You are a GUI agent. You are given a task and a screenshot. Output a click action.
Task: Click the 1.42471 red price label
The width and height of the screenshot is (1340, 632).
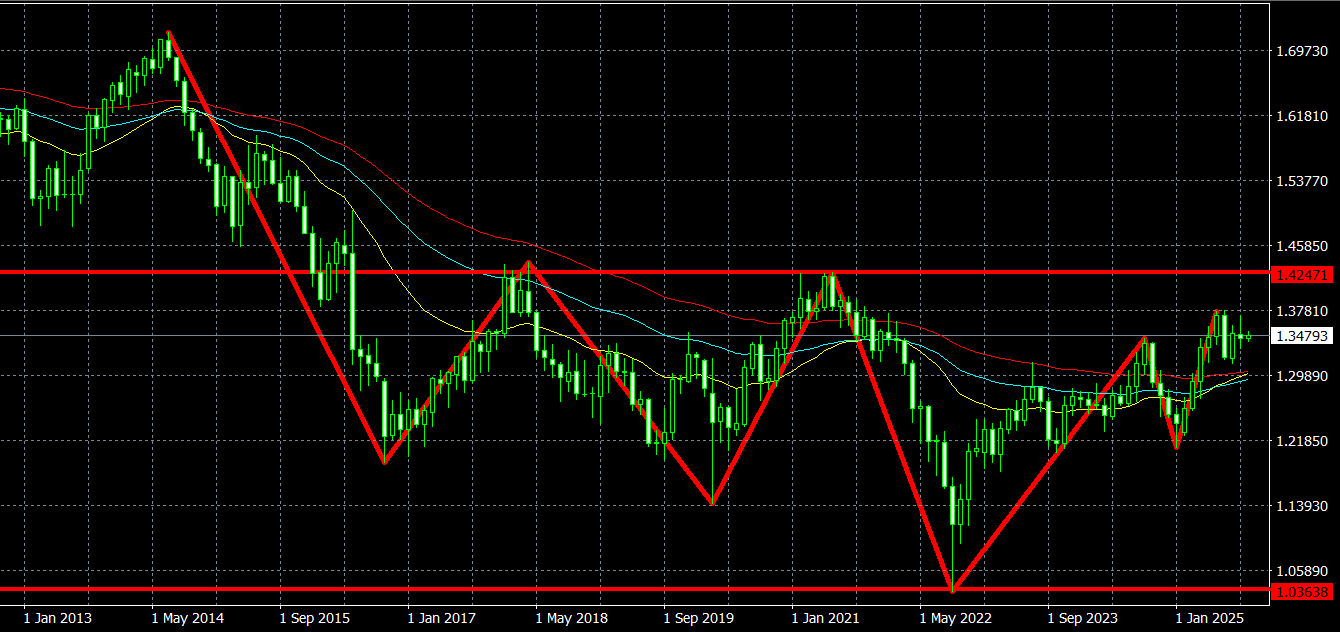point(1301,273)
